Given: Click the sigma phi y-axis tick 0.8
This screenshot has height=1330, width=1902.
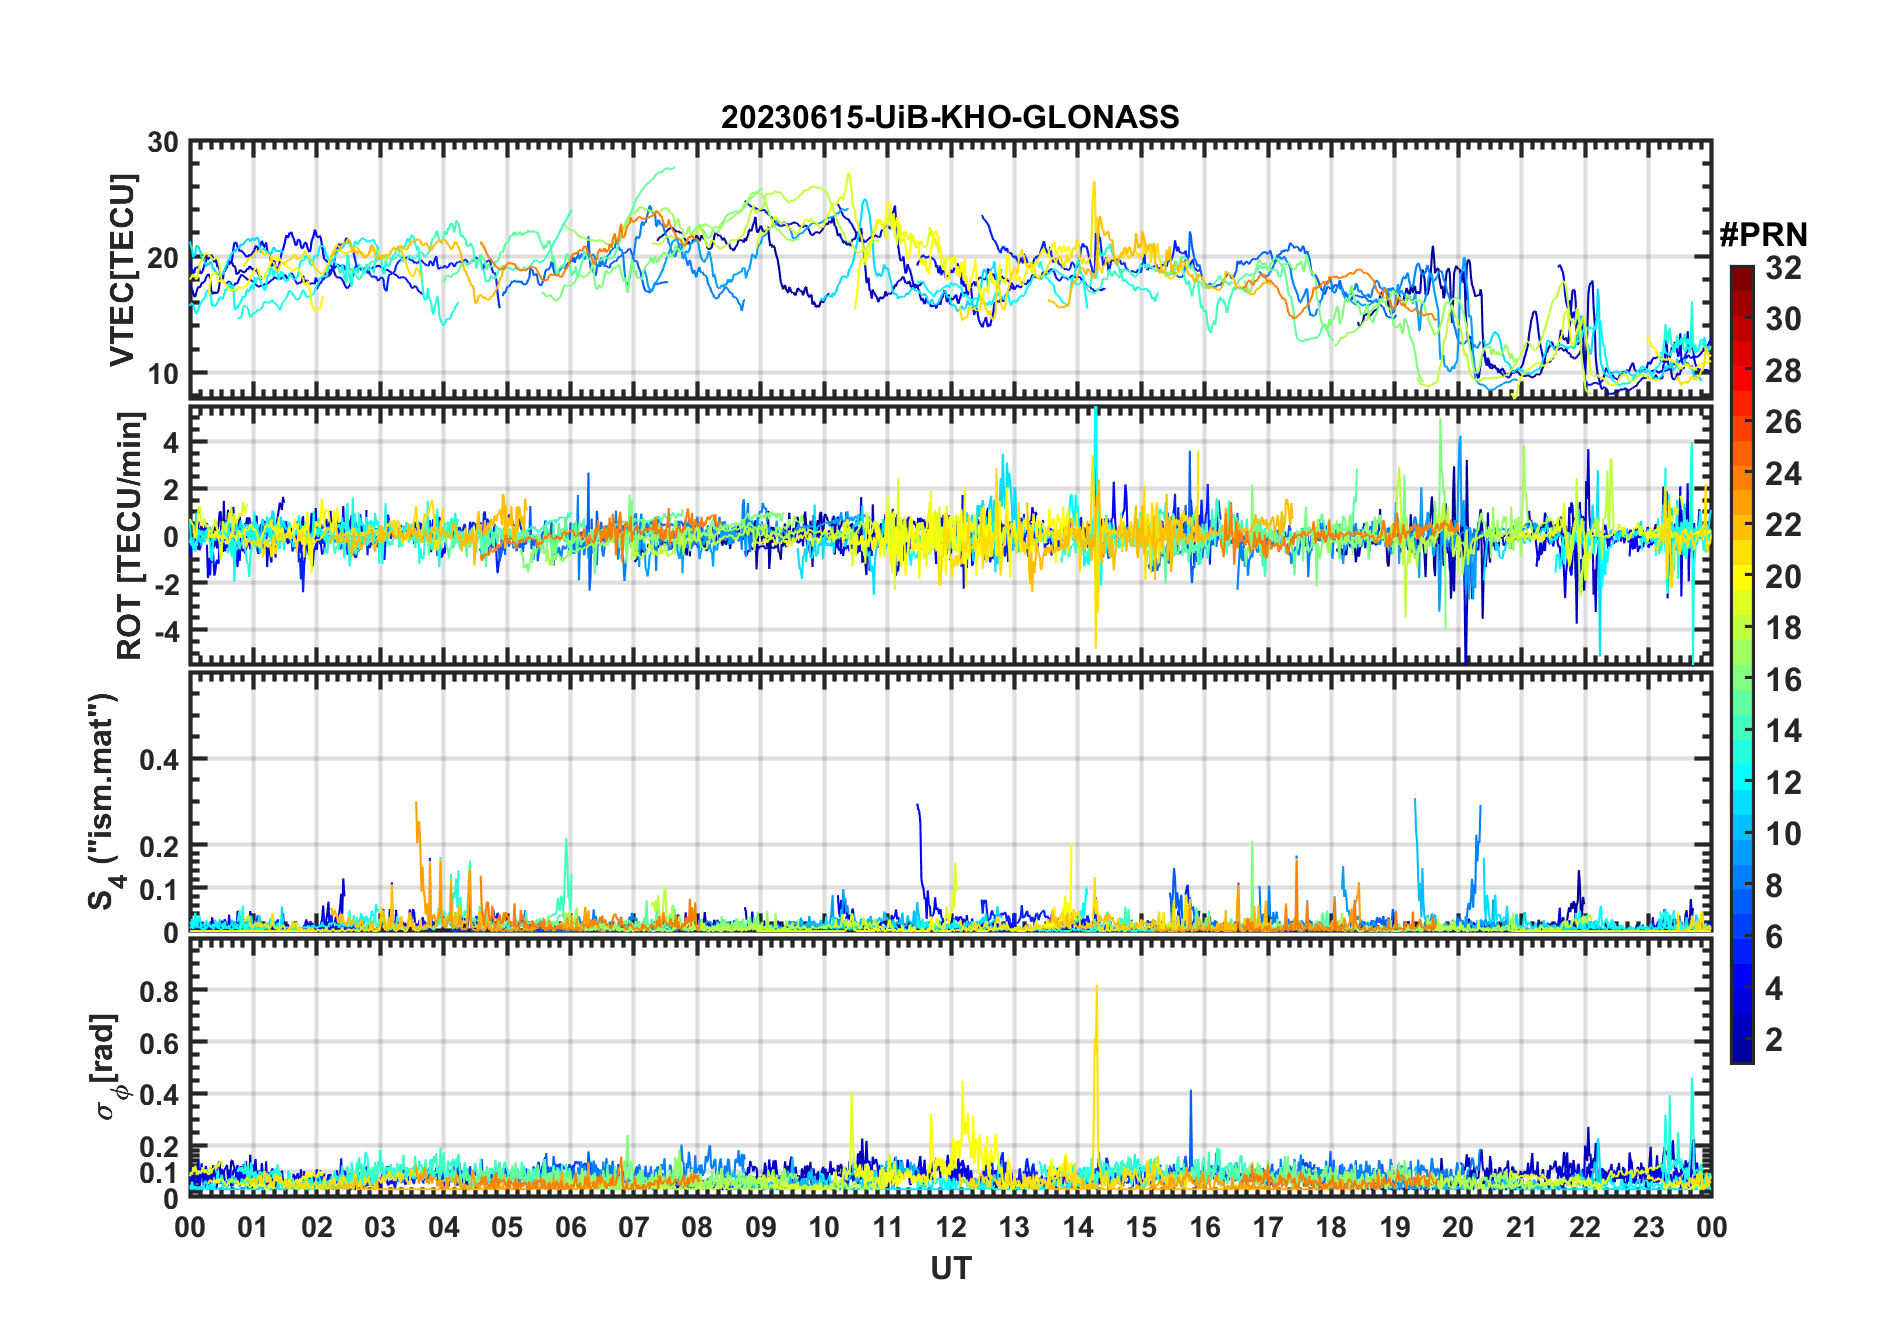Looking at the screenshot, I should [x=160, y=991].
